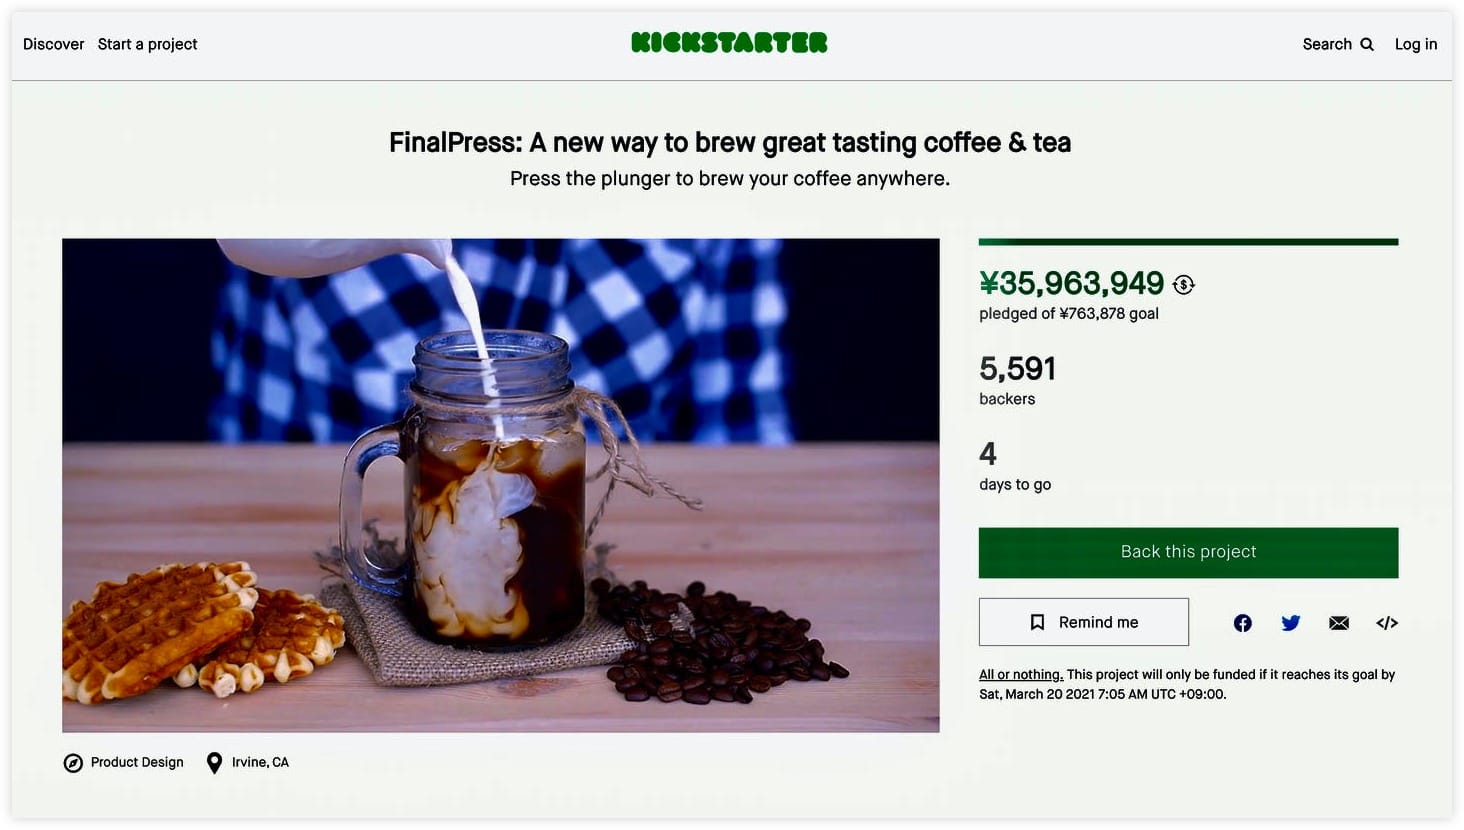Open the Discover menu
The image size is (1464, 830).
(x=53, y=44)
